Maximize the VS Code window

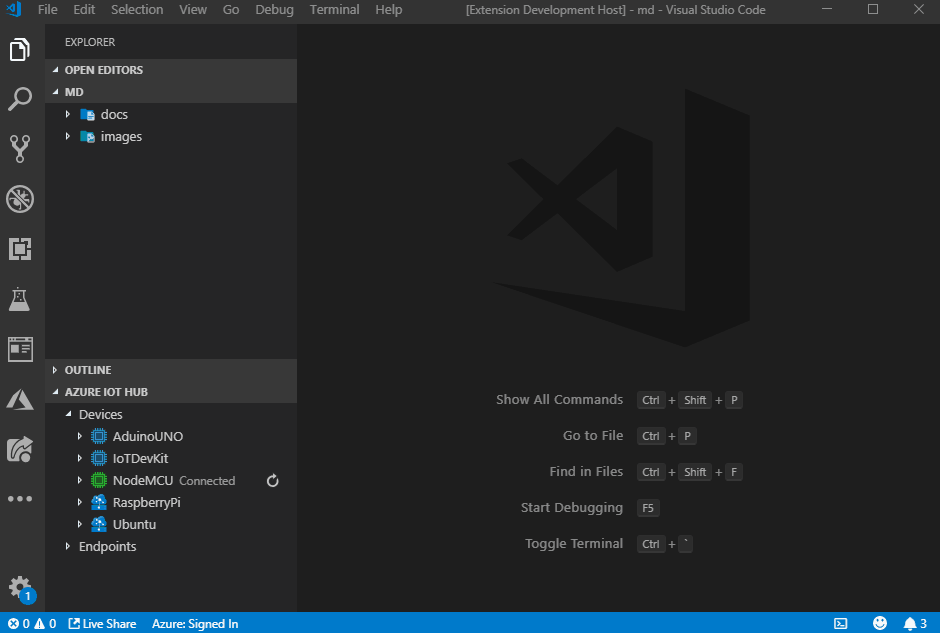tap(873, 9)
